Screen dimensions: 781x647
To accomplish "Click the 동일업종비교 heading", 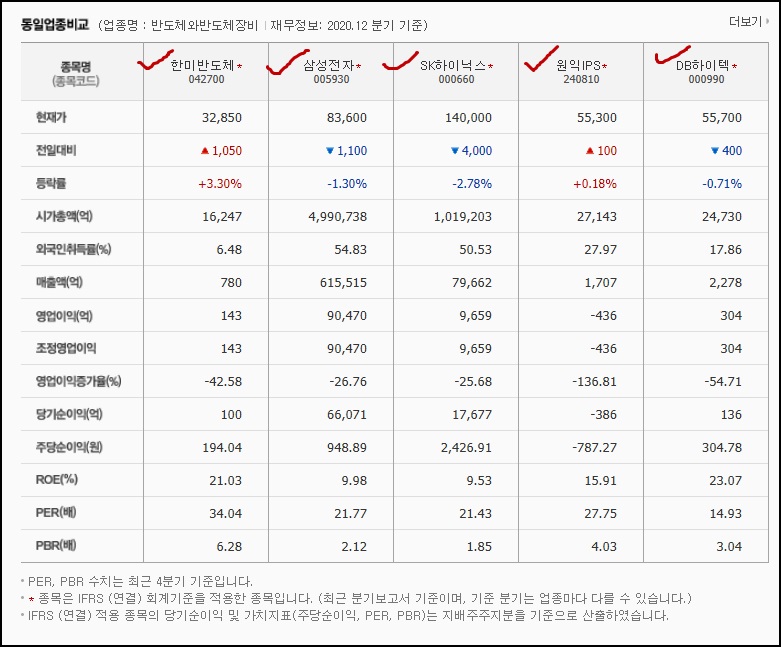I will [55, 25].
